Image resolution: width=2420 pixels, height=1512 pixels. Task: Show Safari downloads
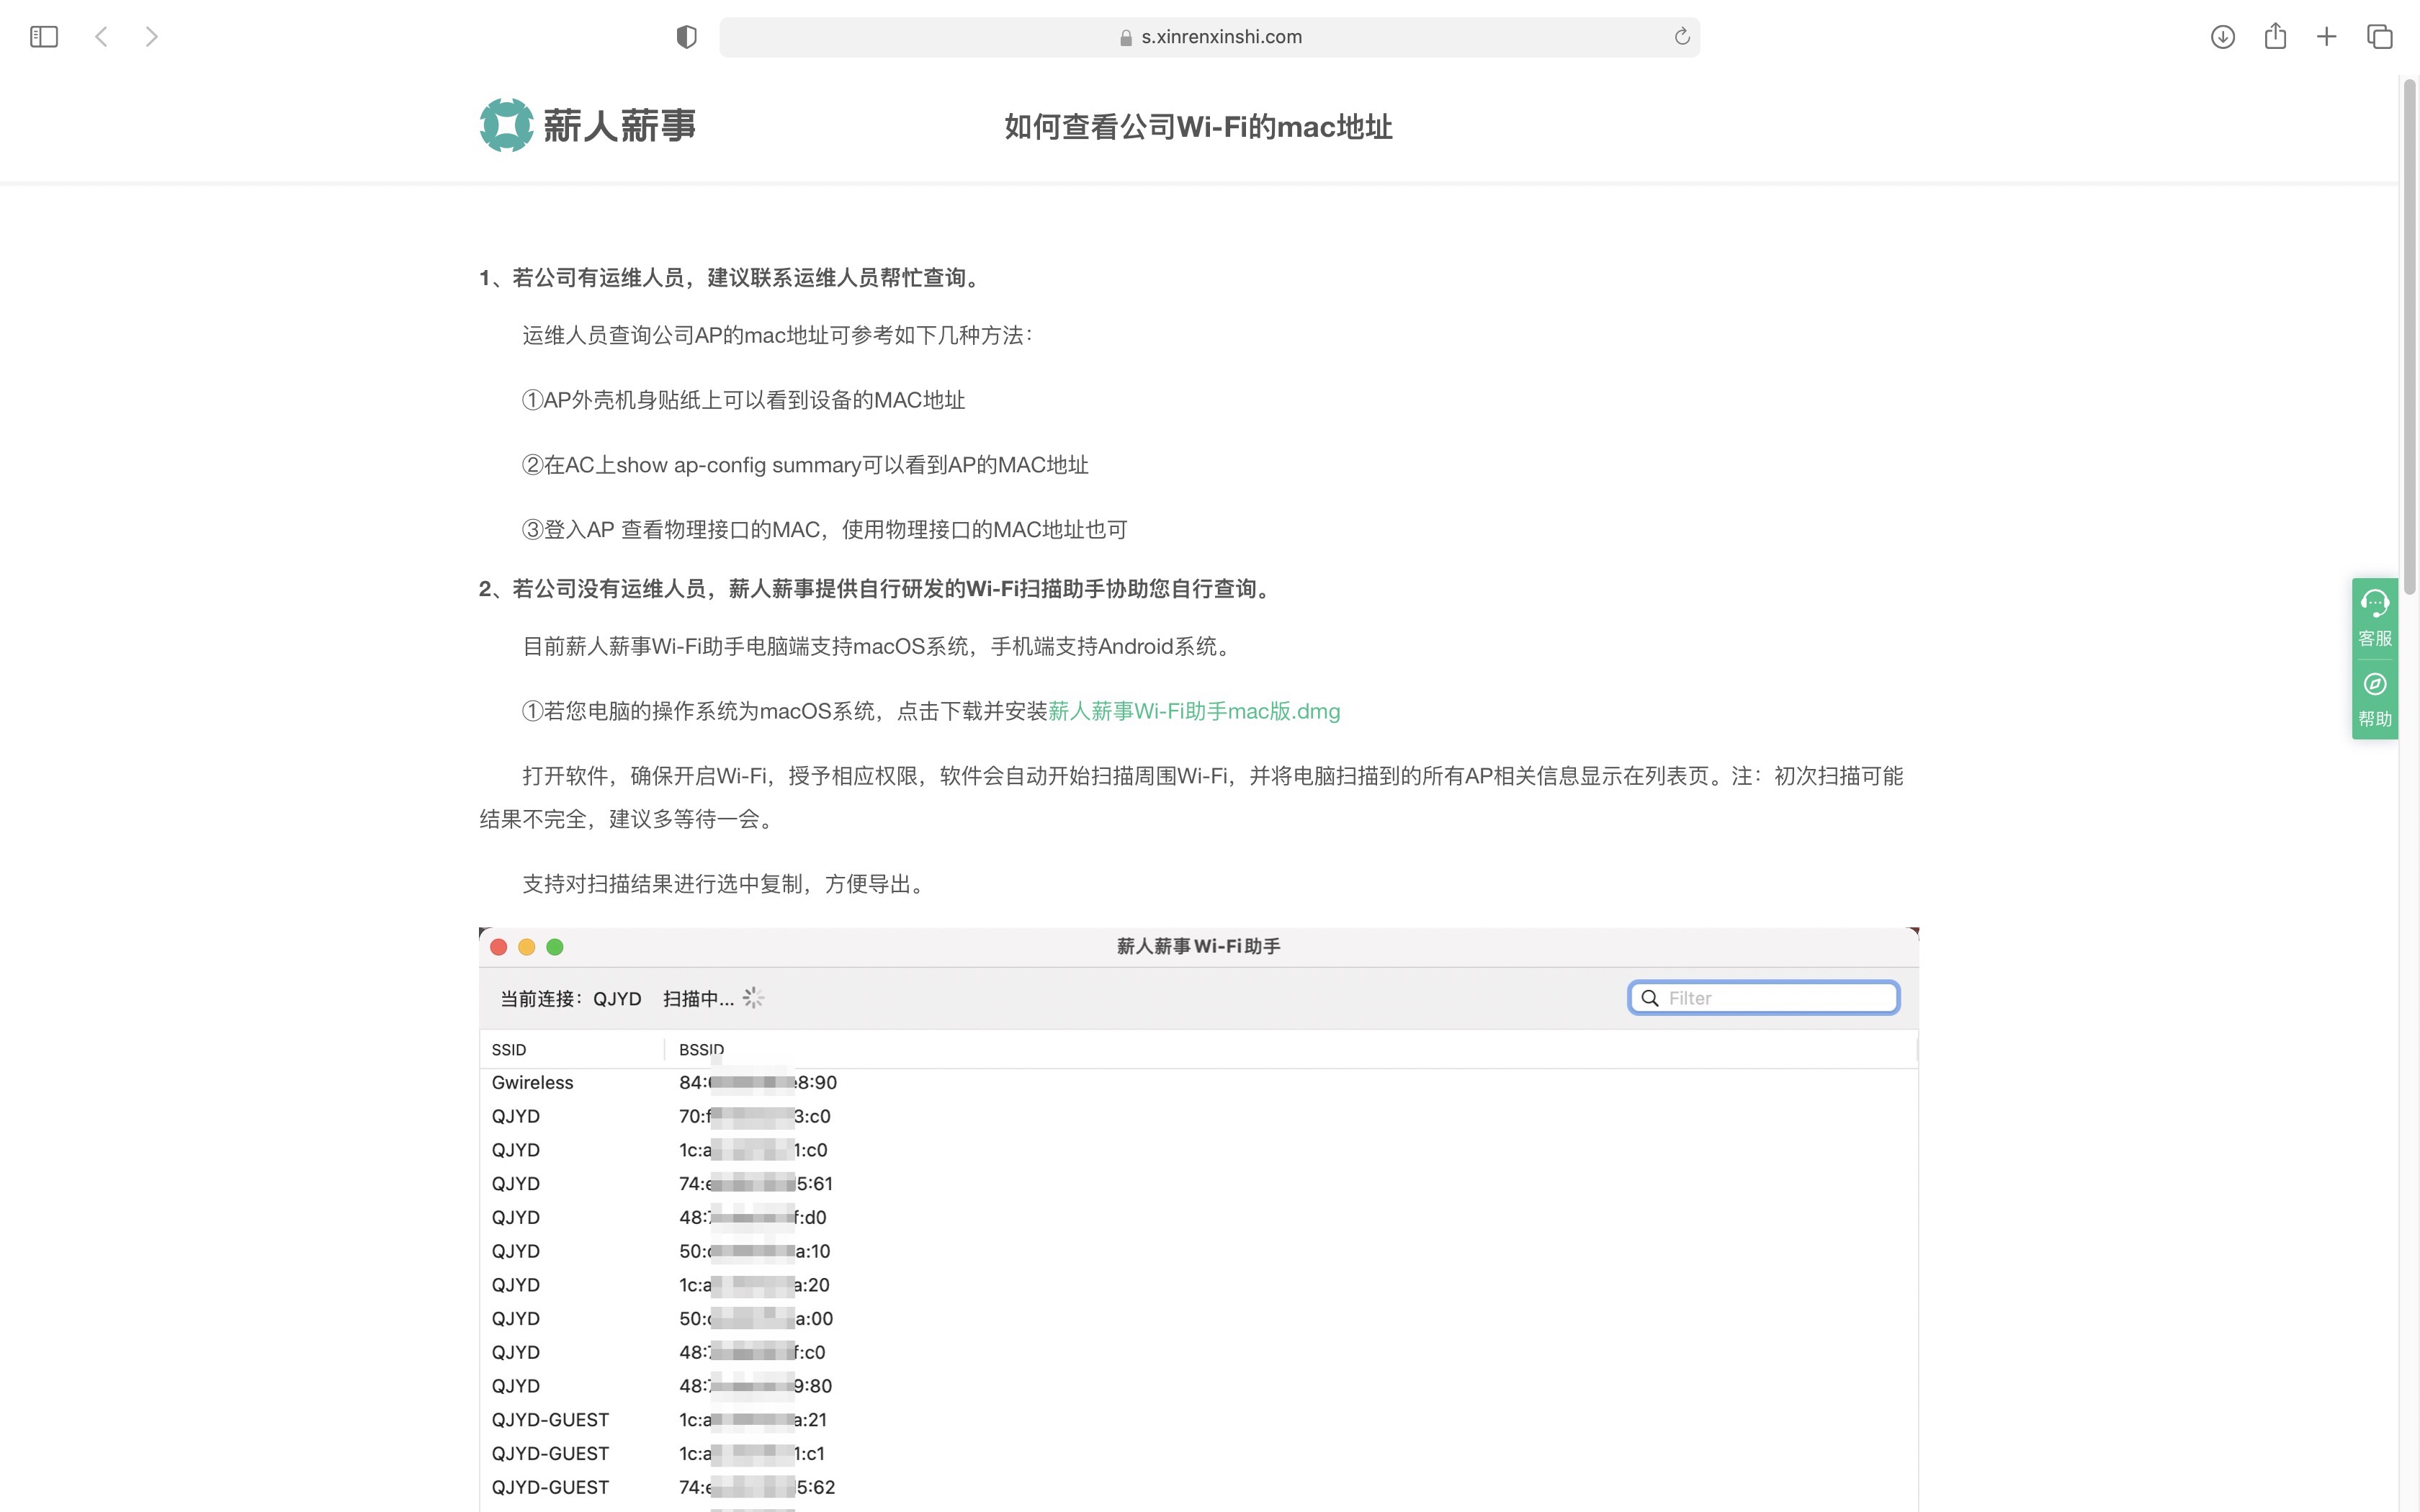(2223, 37)
